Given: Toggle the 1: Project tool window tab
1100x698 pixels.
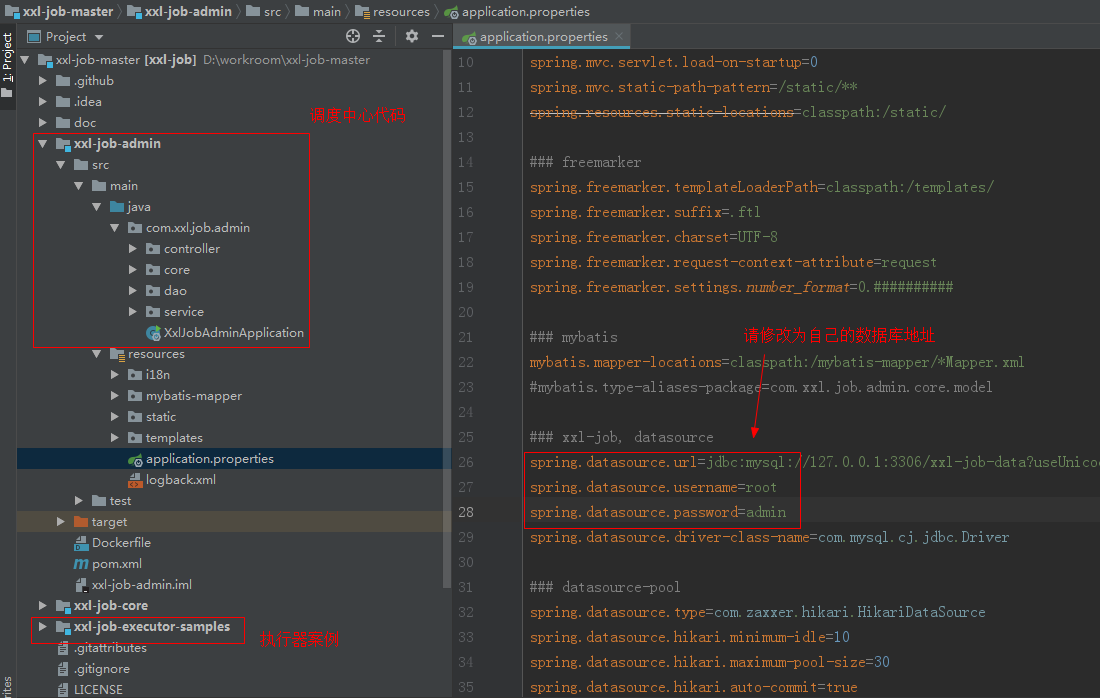Looking at the screenshot, I should point(8,65).
